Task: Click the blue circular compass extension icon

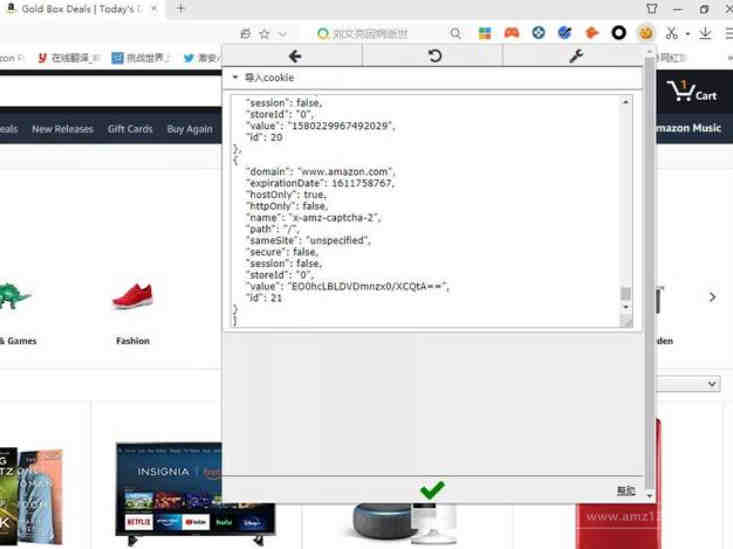Action: point(539,33)
